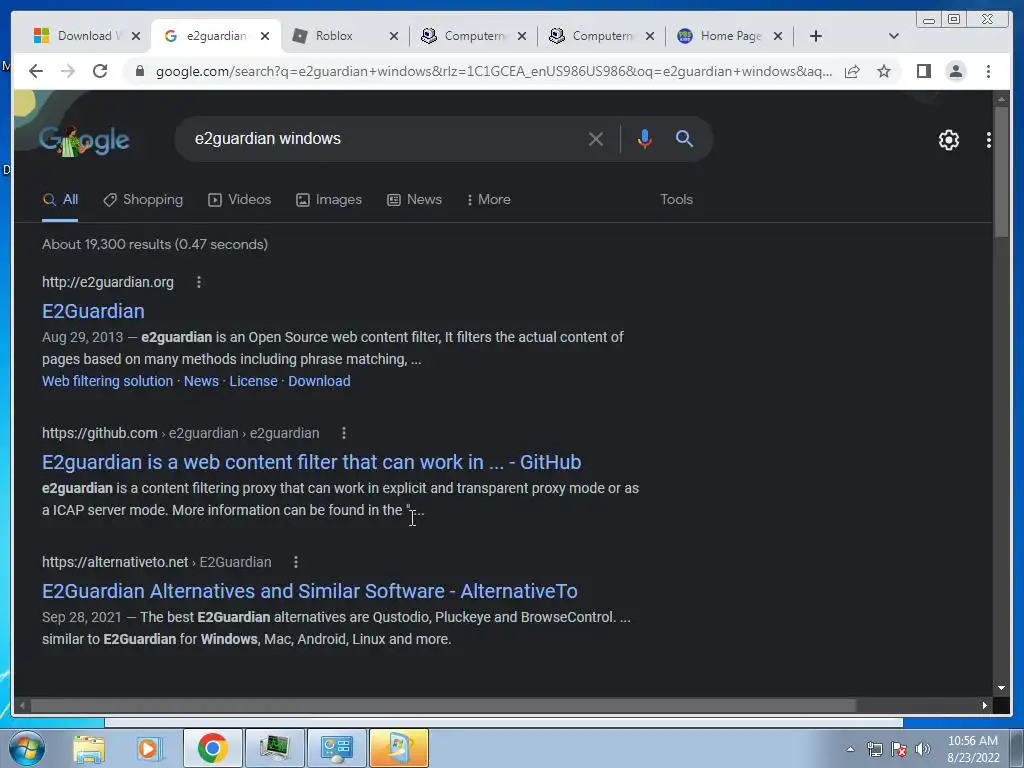Expand the tab search dropdown arrow
The image size is (1024, 768).
pyautogui.click(x=894, y=36)
